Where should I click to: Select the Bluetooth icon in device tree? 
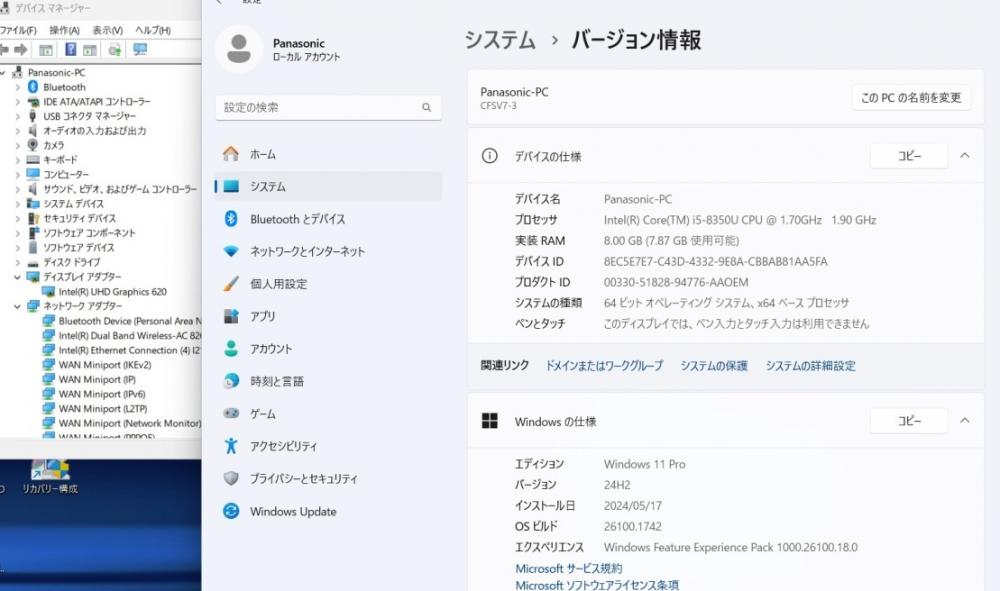(33, 87)
